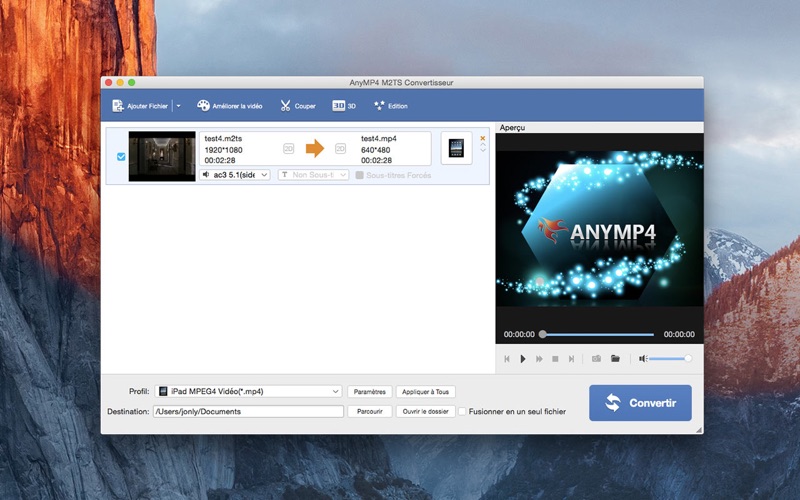Take a snapshot with camera icon
Image resolution: width=800 pixels, height=500 pixels.
coord(596,359)
